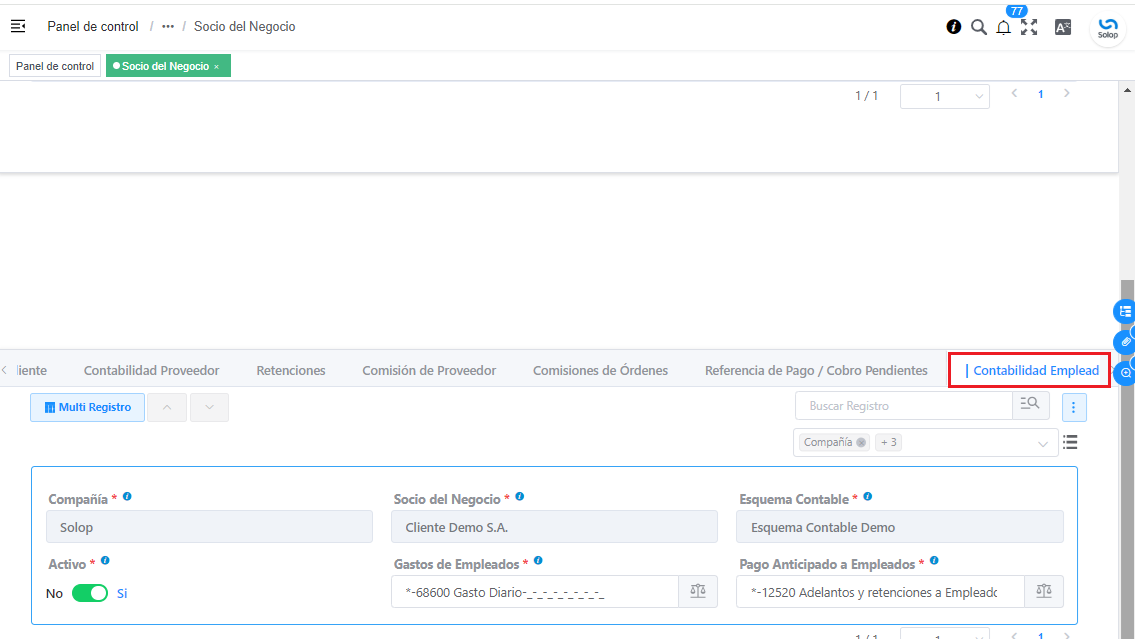Viewport: 1136px width, 639px height.
Task: Toggle fullscreen mode icon
Action: 1029,27
